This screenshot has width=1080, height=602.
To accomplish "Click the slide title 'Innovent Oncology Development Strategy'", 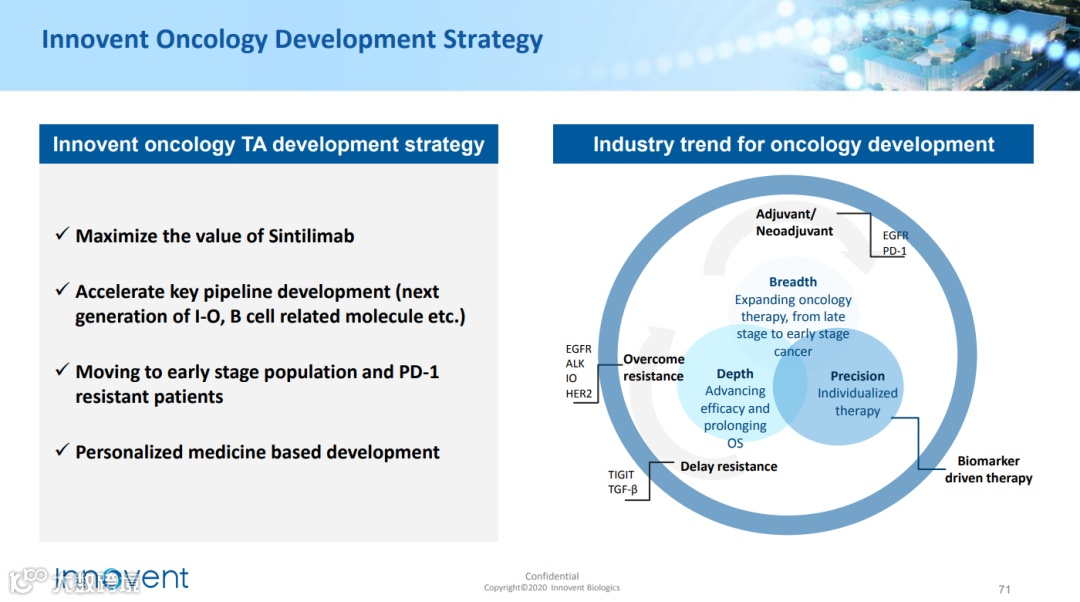I will click(x=292, y=40).
